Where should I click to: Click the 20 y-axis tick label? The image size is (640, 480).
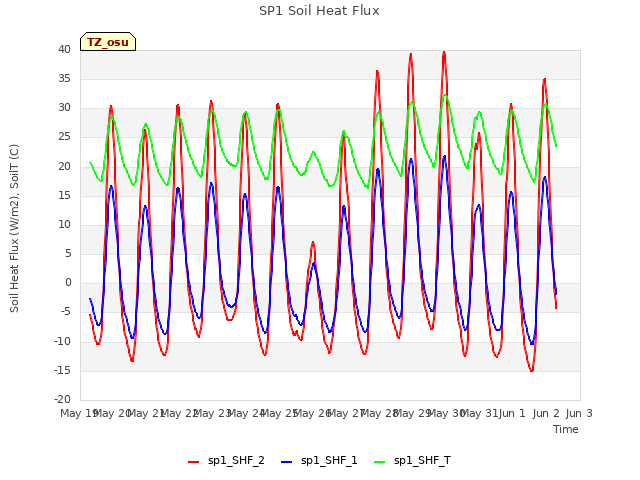pyautogui.click(x=64, y=166)
